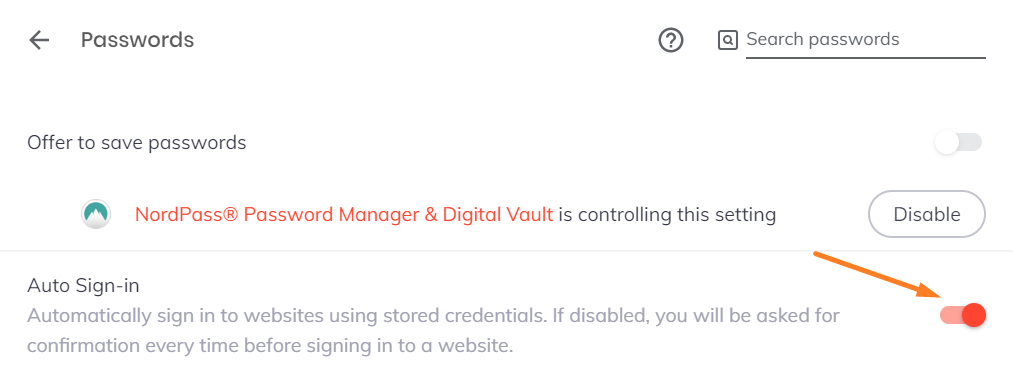Screen dimensions: 1013x385
Task: Open help via the question mark icon
Action: 671,40
